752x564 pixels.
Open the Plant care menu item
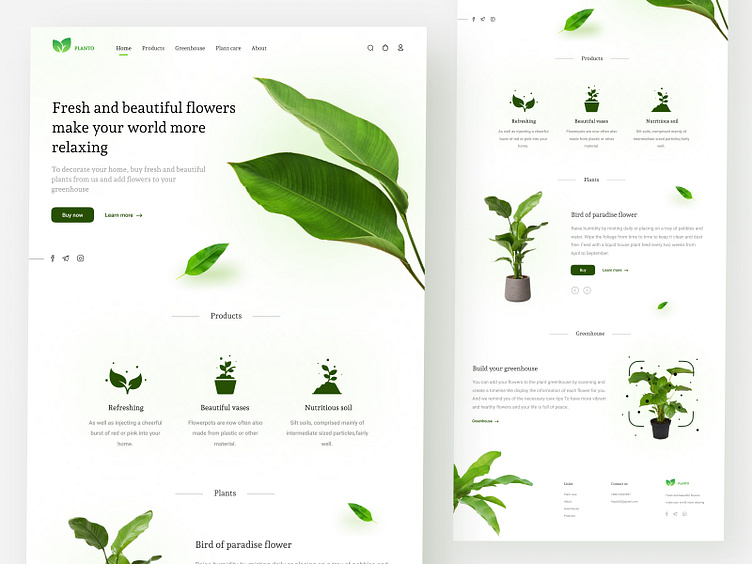(x=228, y=48)
